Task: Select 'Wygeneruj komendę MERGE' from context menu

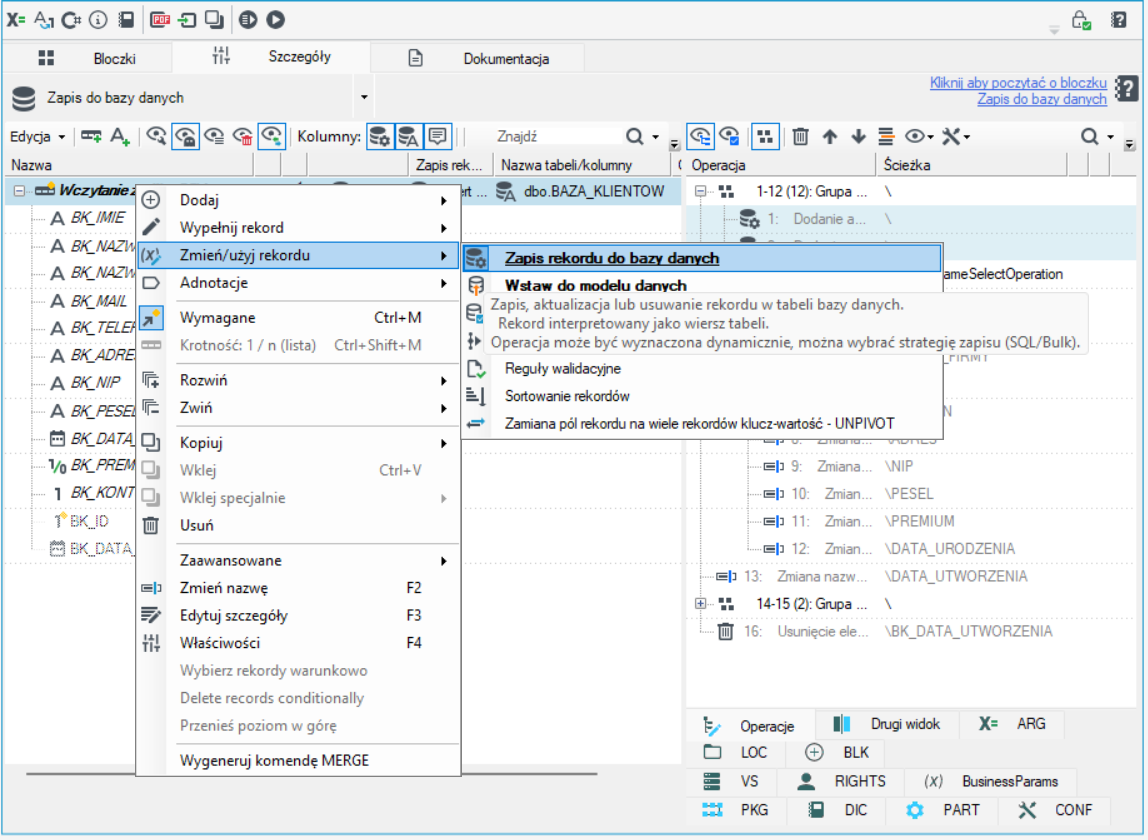Action: 299,760
